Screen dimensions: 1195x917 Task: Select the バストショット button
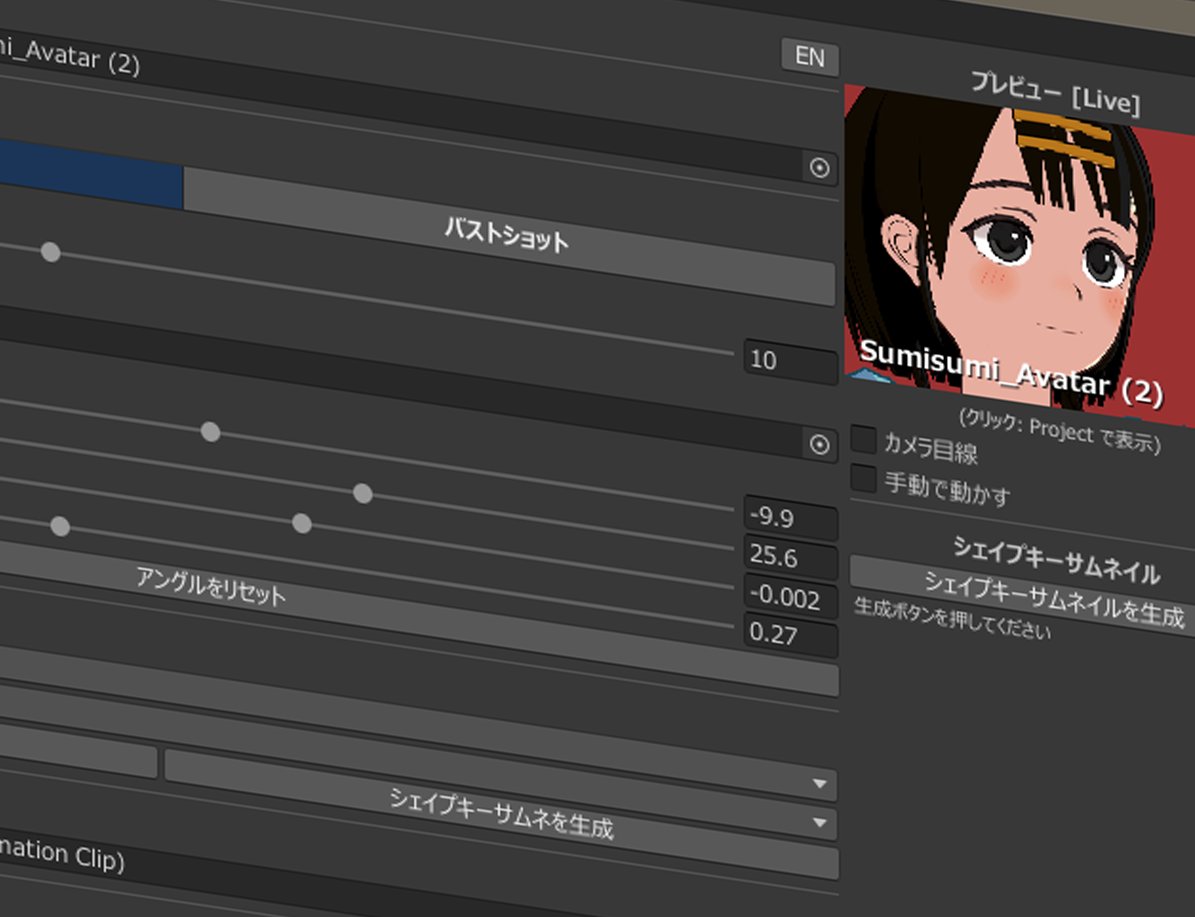(x=508, y=236)
